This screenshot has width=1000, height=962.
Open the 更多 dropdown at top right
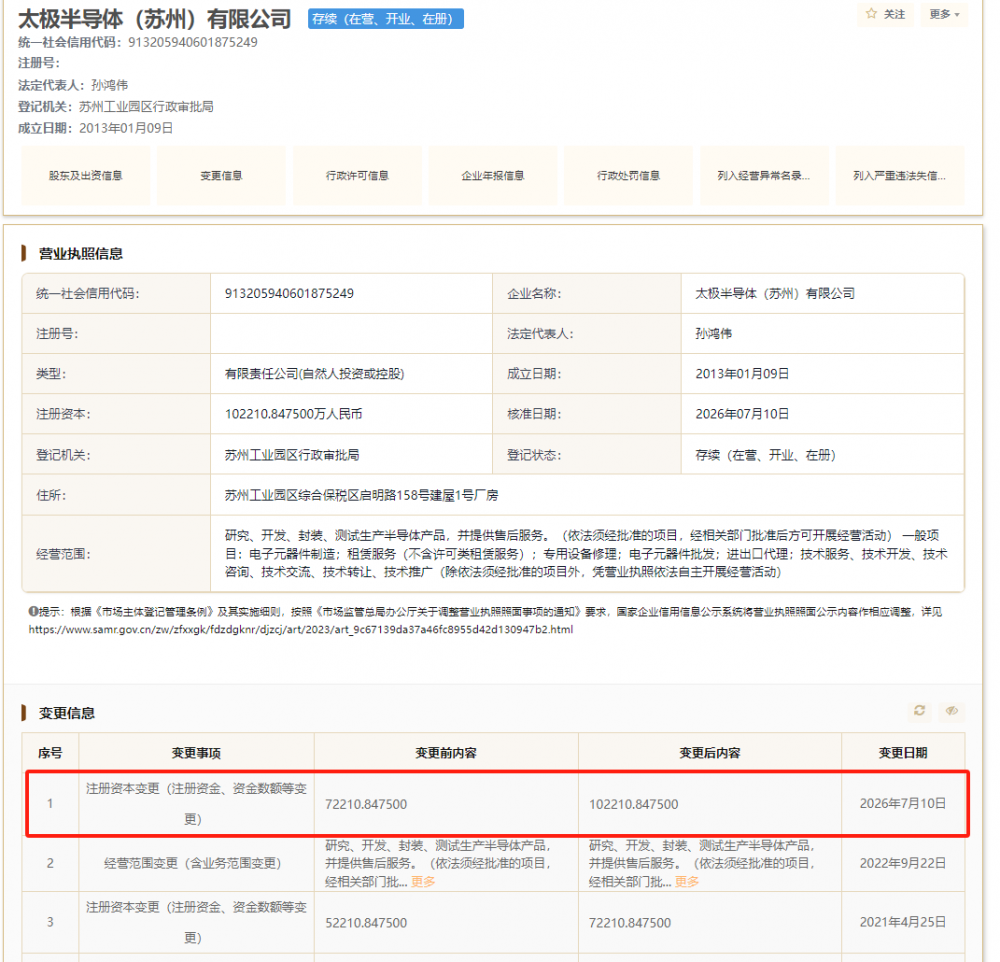click(x=944, y=14)
